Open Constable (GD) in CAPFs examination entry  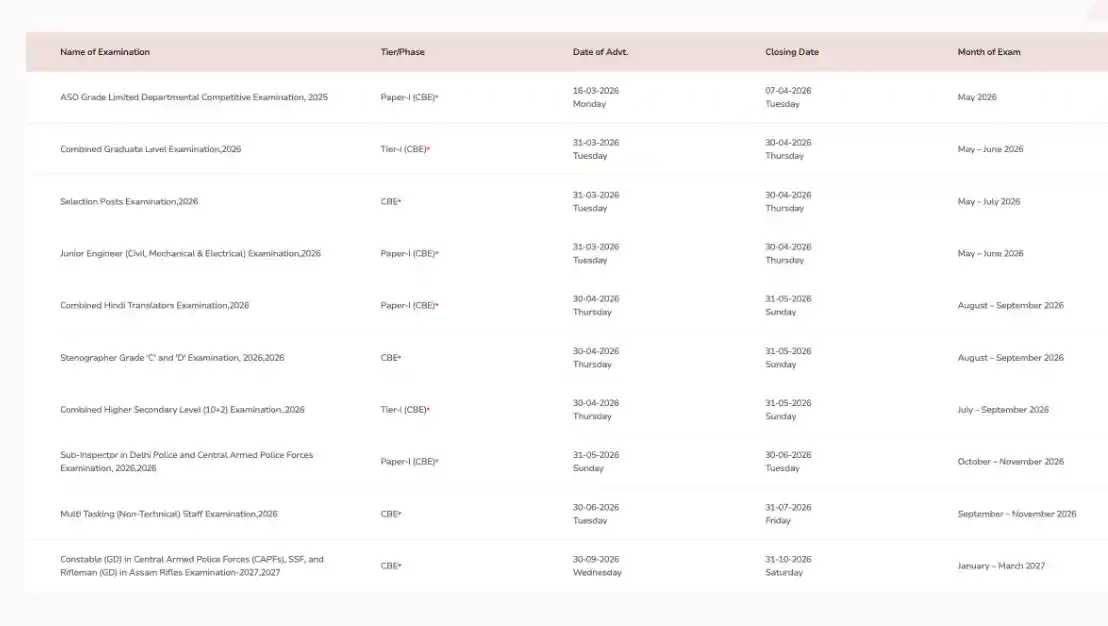coord(192,566)
